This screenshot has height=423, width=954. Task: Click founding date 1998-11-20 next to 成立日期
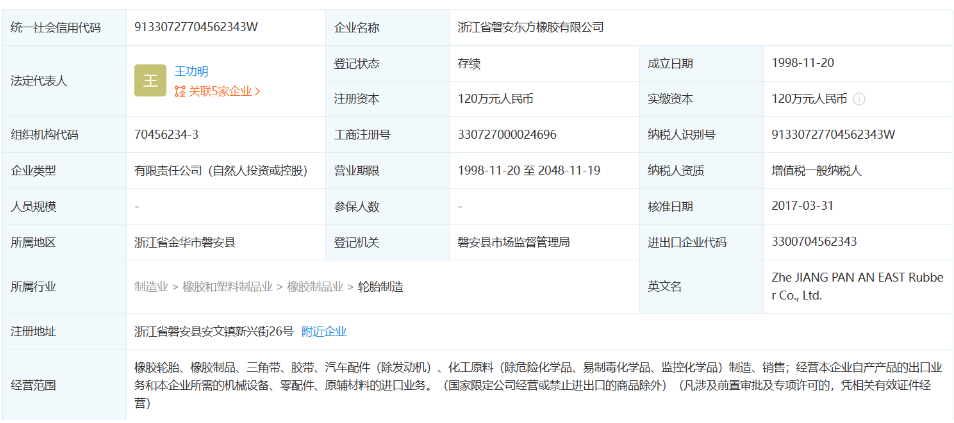tap(803, 63)
